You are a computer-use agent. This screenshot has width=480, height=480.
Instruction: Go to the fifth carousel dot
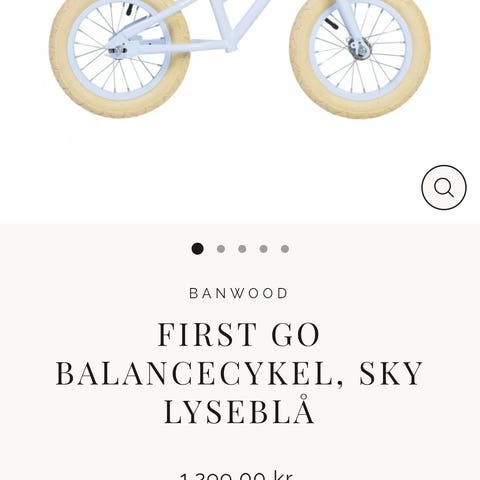[x=285, y=249]
